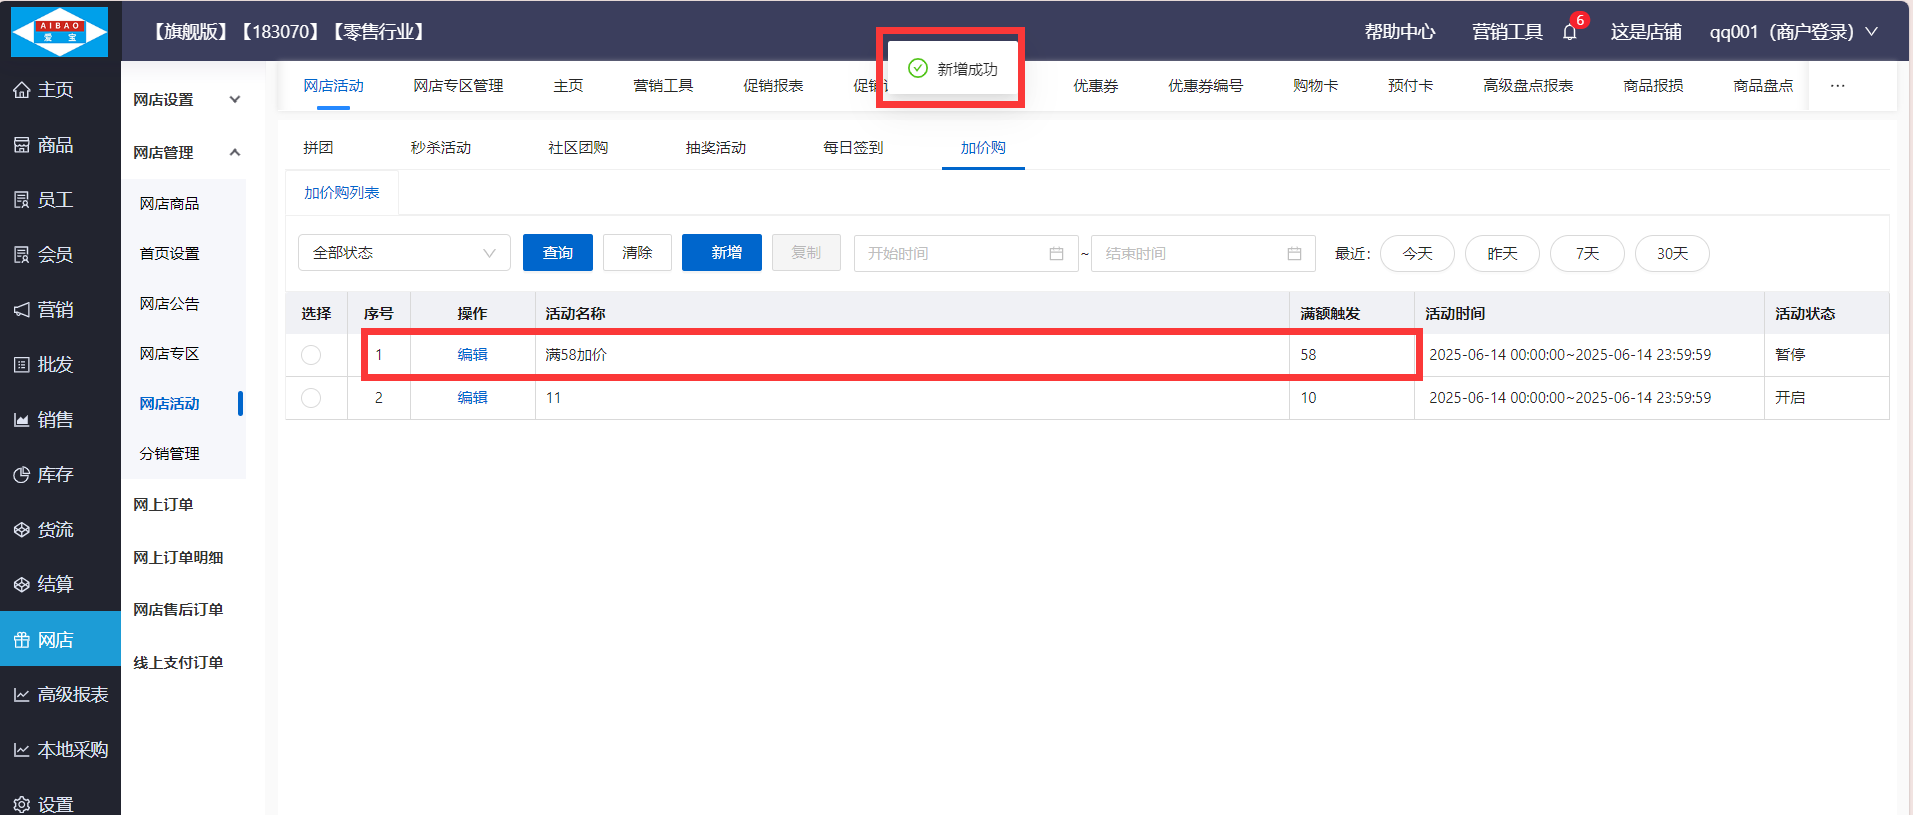1913x815 pixels.
Task: Click 编辑 link for 满58加价
Action: [x=472, y=355]
